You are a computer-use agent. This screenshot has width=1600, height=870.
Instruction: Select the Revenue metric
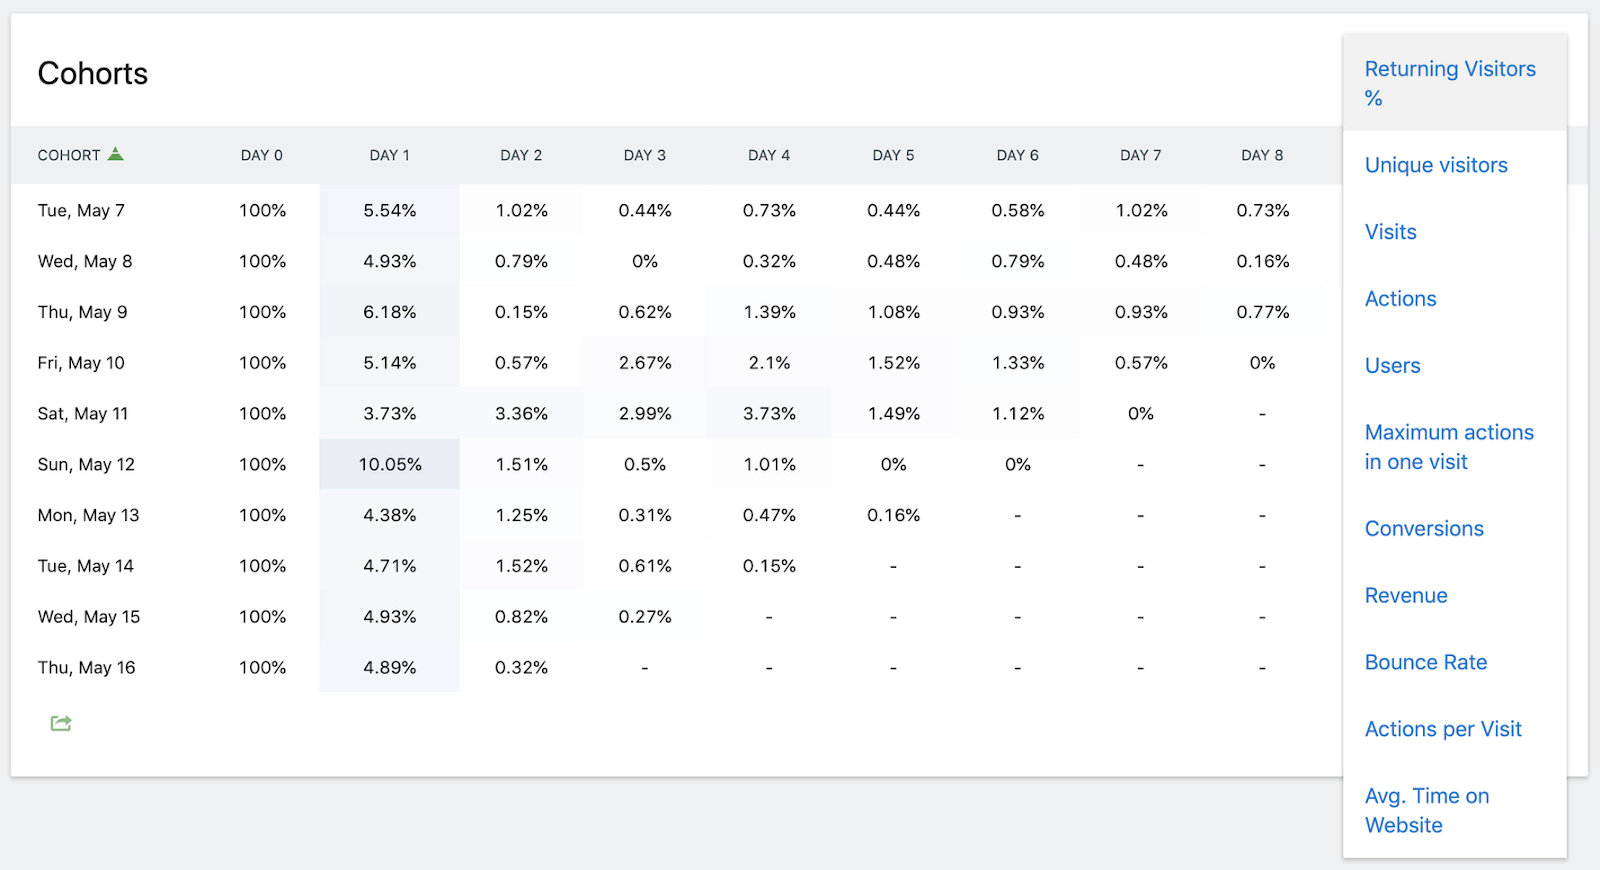(1405, 595)
